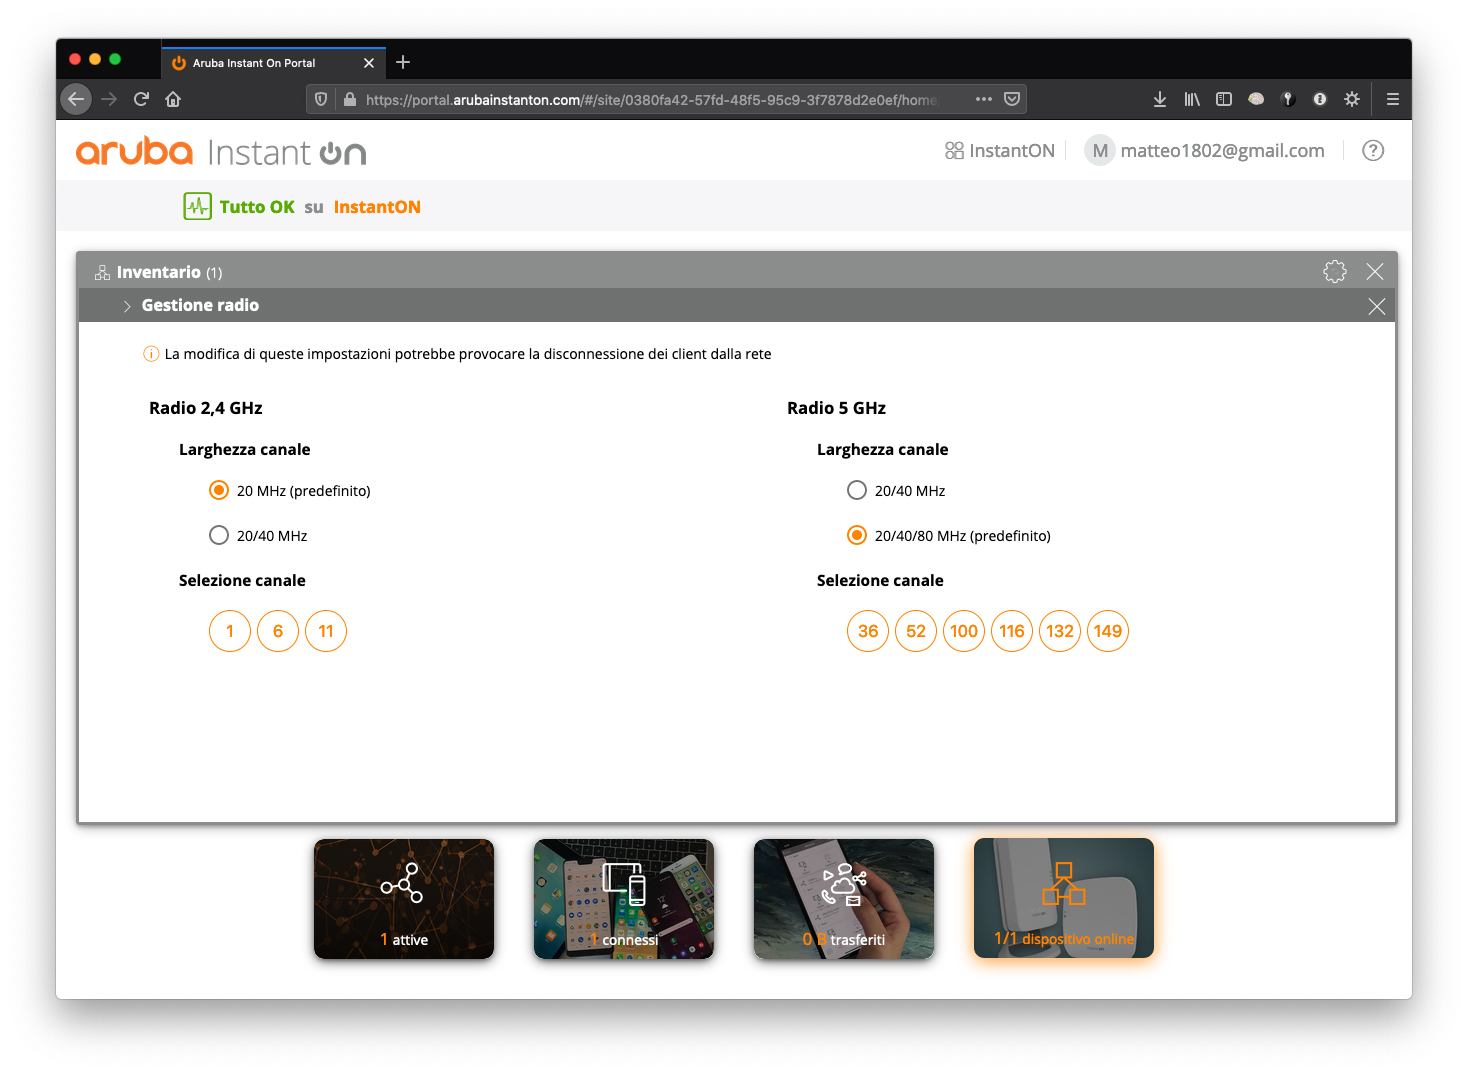The height and width of the screenshot is (1073, 1468).
Task: Click the Radio 2,4 GHz heading
Action: point(206,408)
